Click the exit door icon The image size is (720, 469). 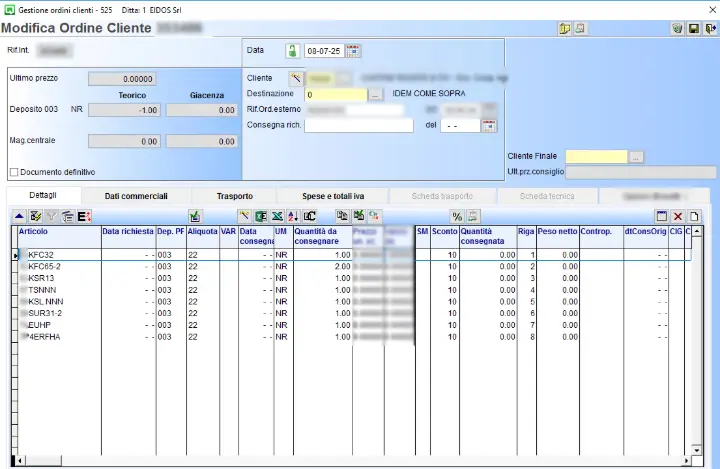pyautogui.click(x=709, y=29)
